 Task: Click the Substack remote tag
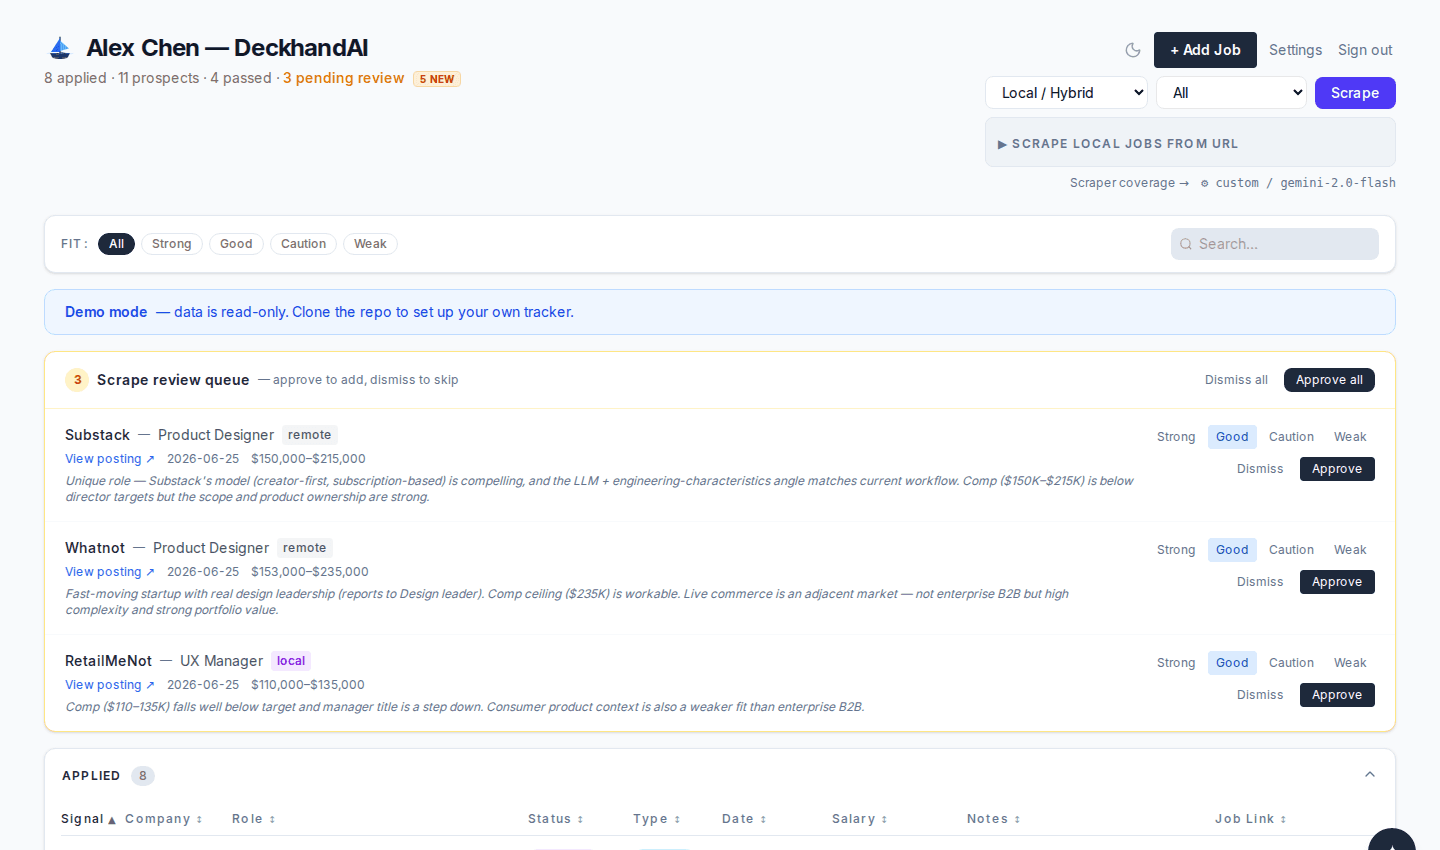[309, 435]
